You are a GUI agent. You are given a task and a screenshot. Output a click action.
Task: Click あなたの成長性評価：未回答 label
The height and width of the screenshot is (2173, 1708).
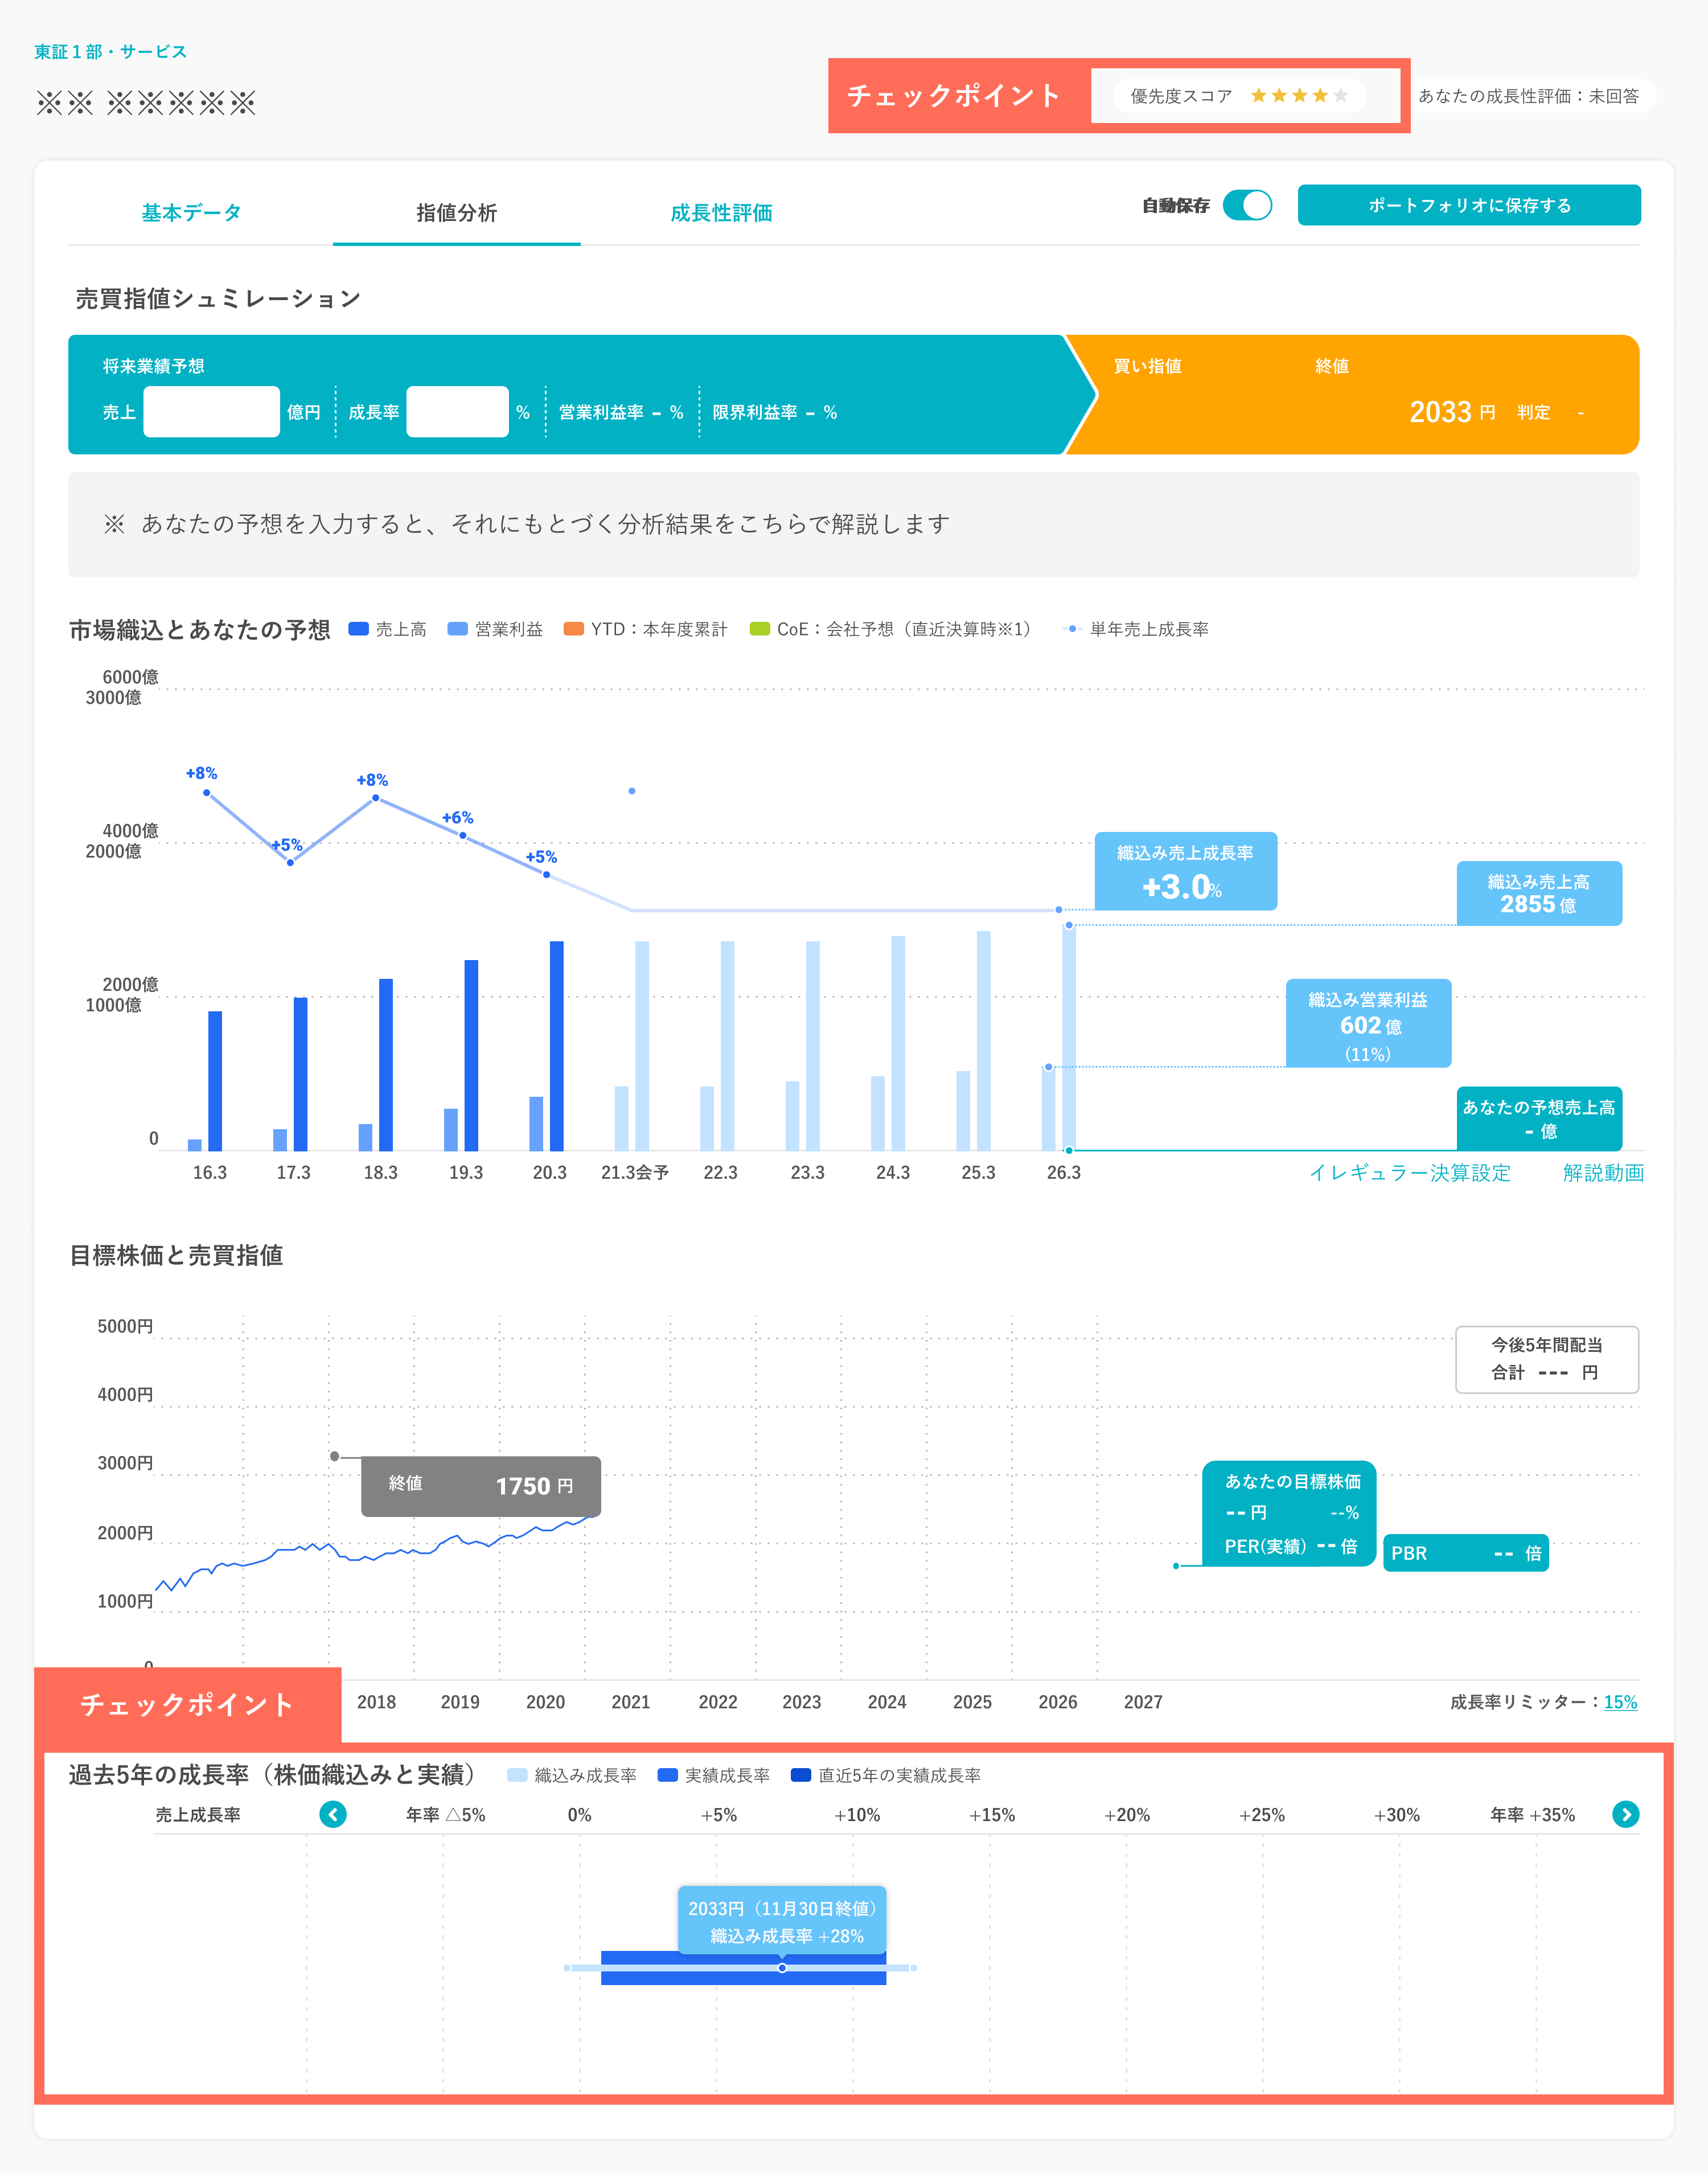coord(1528,96)
